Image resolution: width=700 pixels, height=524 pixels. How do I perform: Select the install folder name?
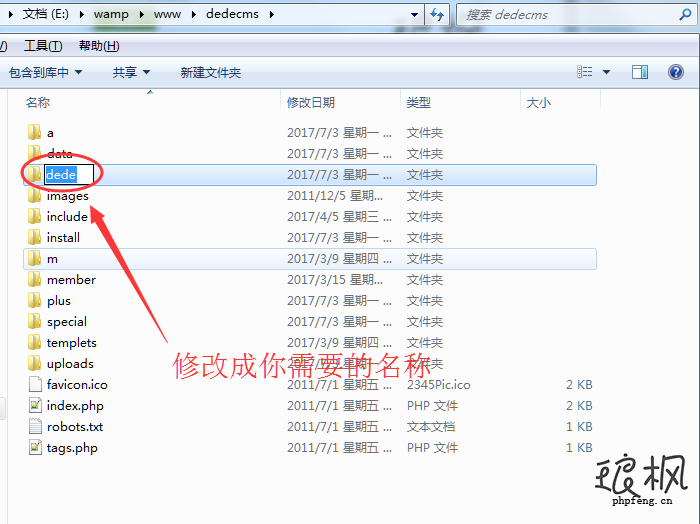tap(63, 237)
